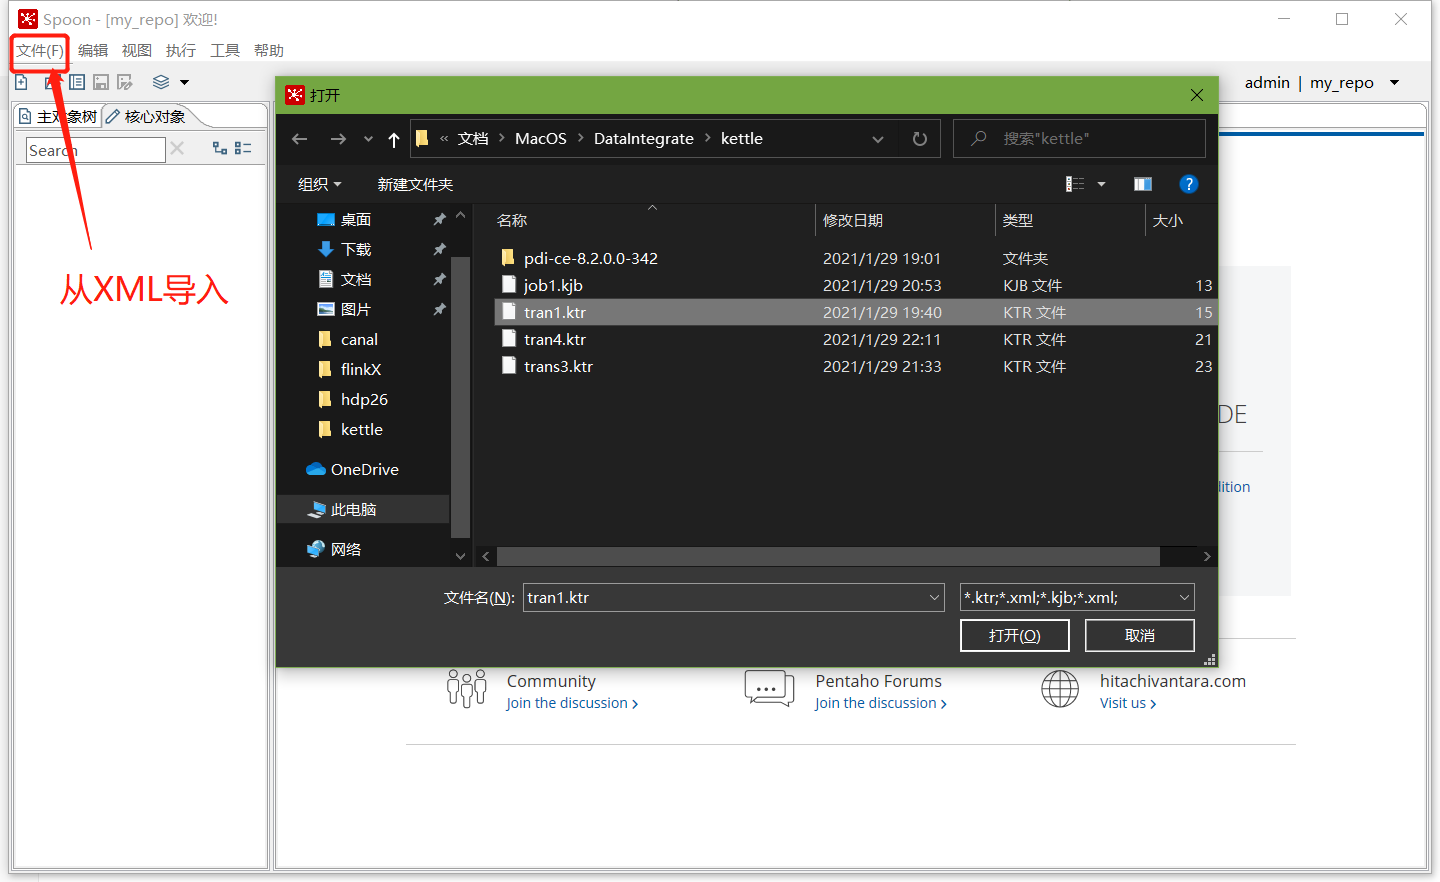Click the 取消 button
This screenshot has height=882, width=1440.
[1140, 636]
